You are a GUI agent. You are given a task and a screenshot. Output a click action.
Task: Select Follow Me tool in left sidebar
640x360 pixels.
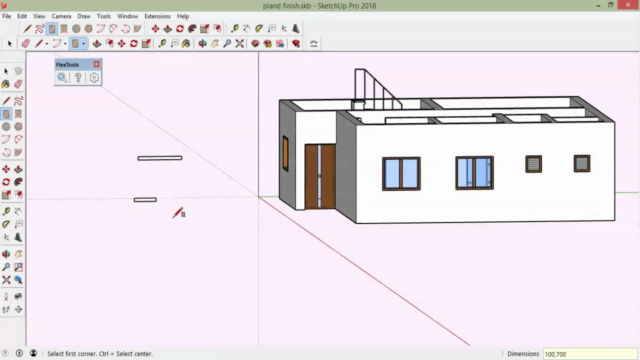point(18,182)
